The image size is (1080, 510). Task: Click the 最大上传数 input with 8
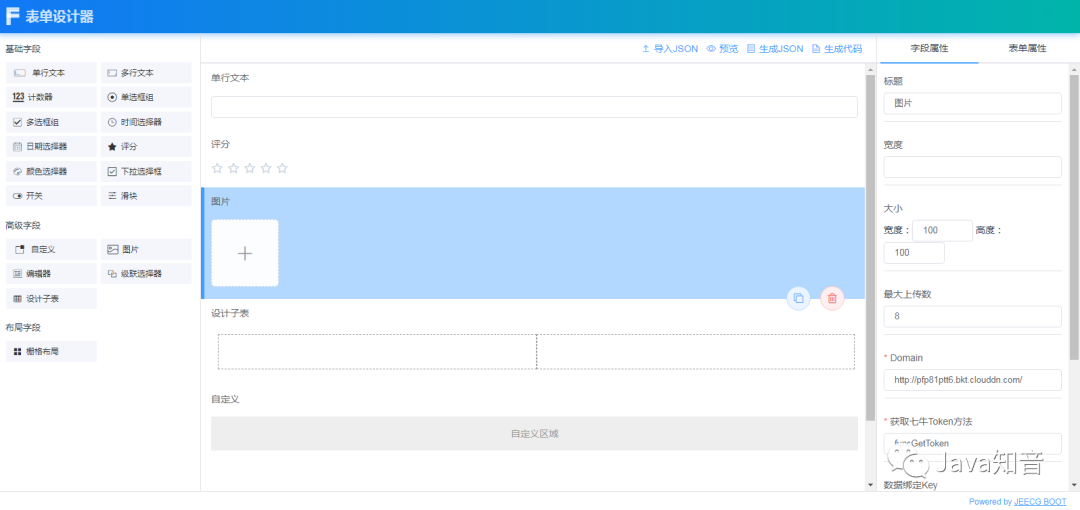(973, 316)
